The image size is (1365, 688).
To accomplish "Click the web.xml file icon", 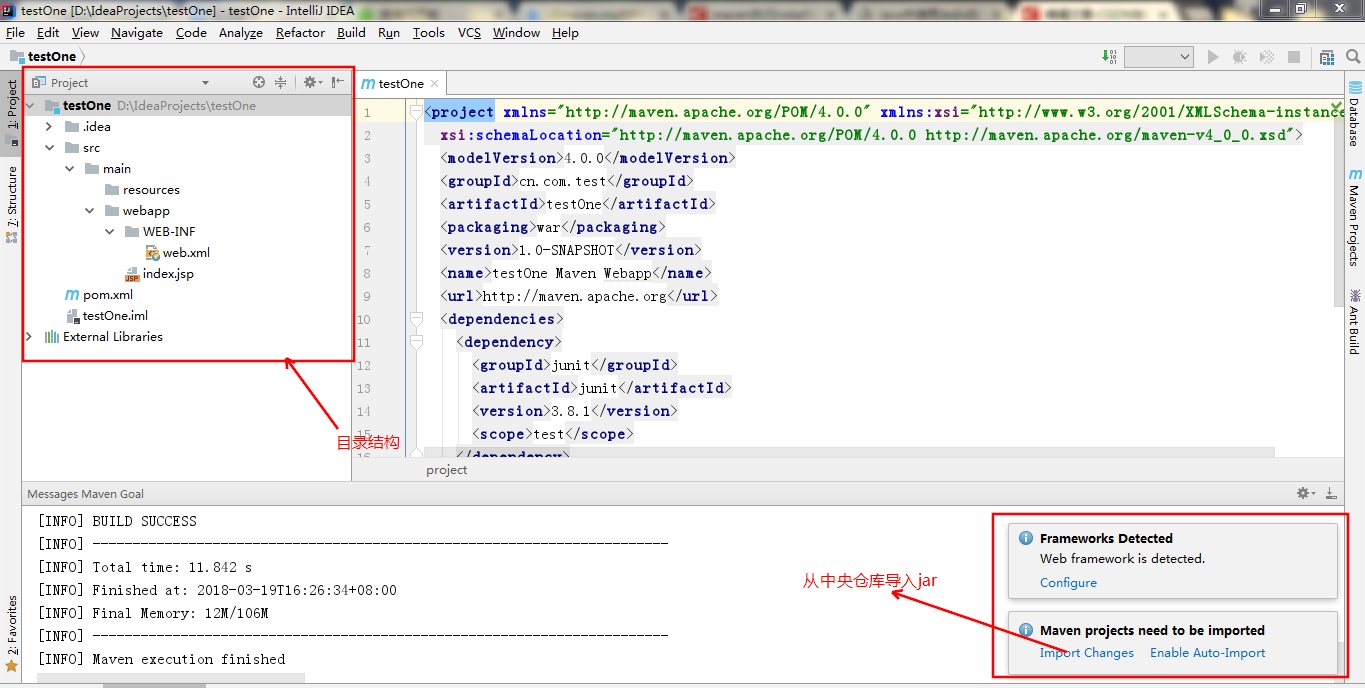I will click(152, 252).
